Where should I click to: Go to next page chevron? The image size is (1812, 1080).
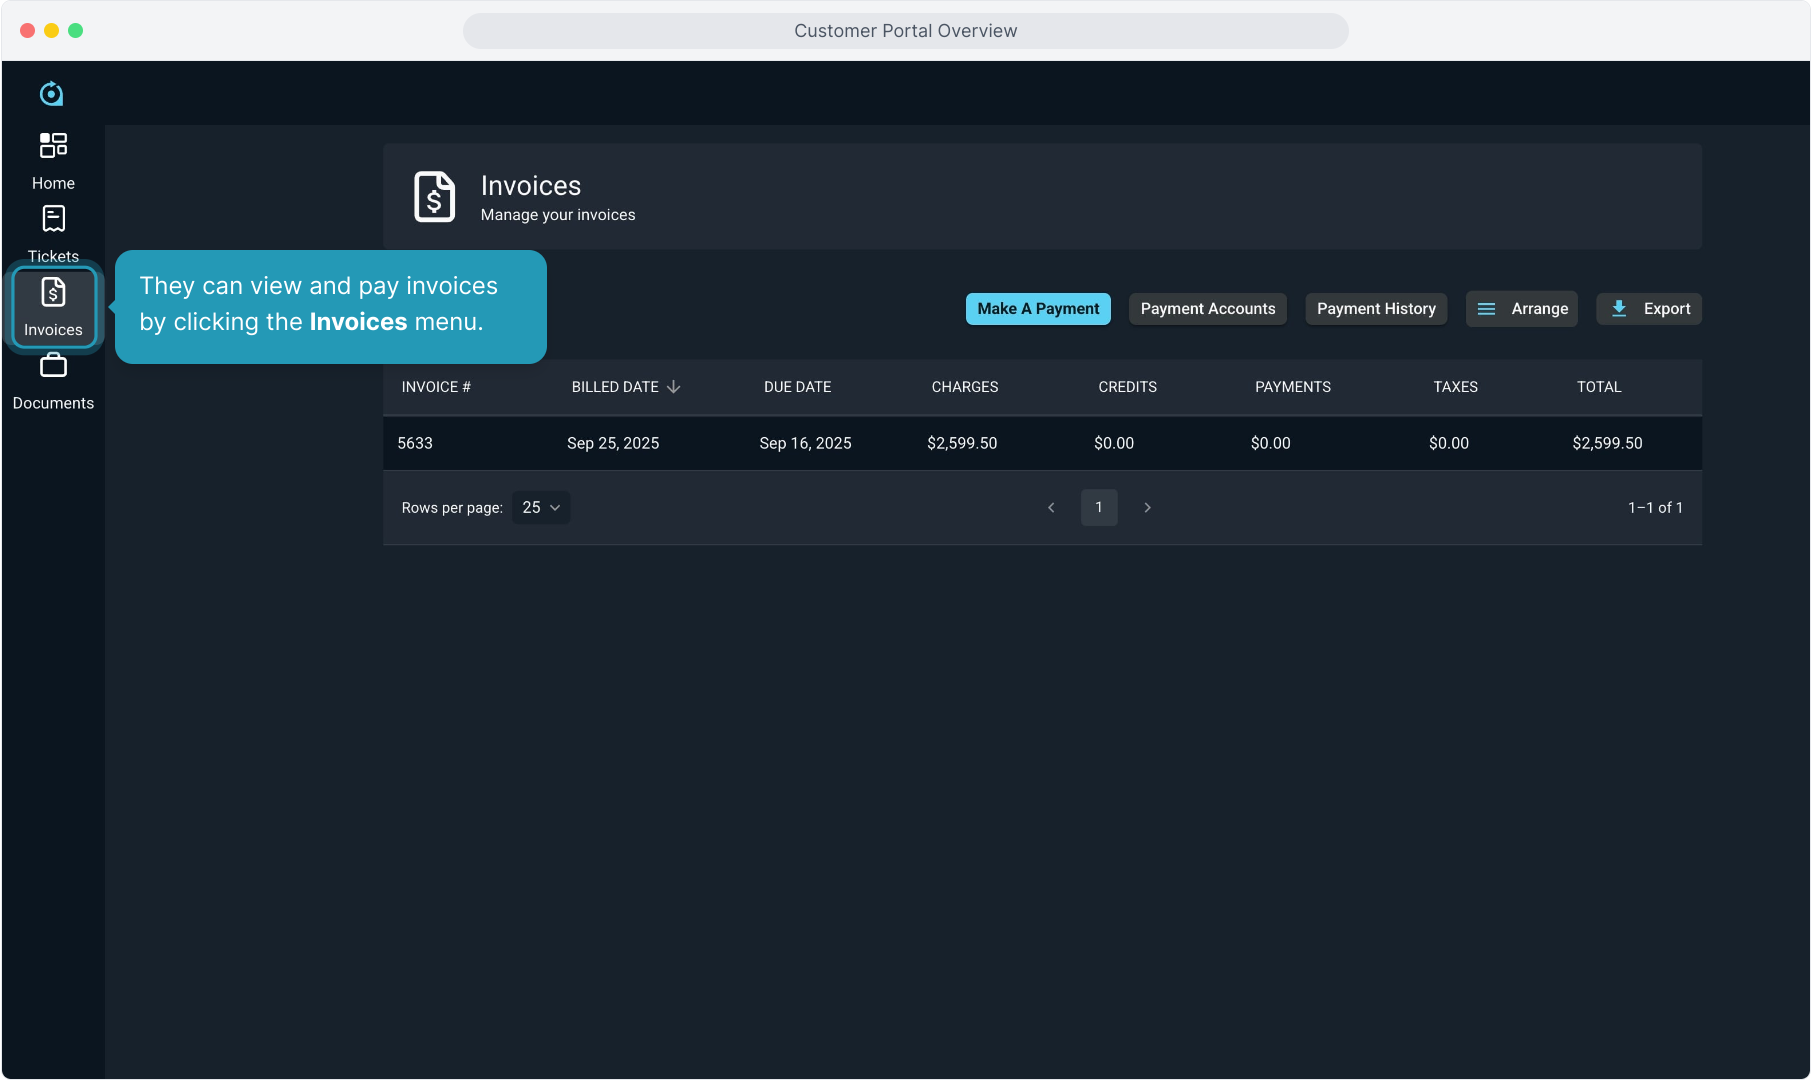pos(1147,508)
